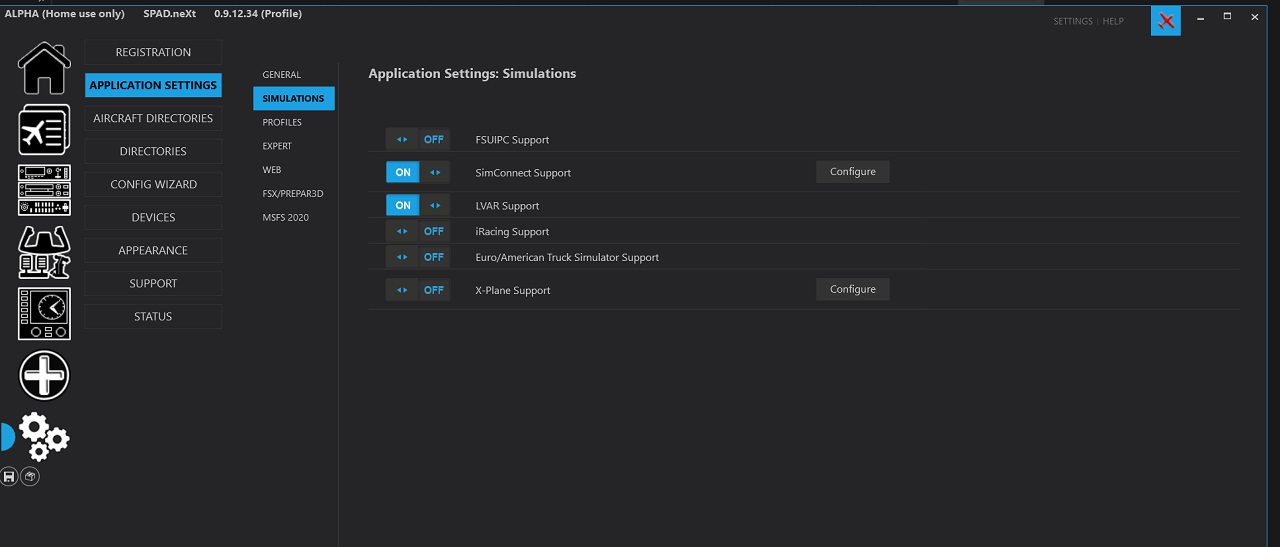
Task: Open the Status section
Action: point(153,316)
